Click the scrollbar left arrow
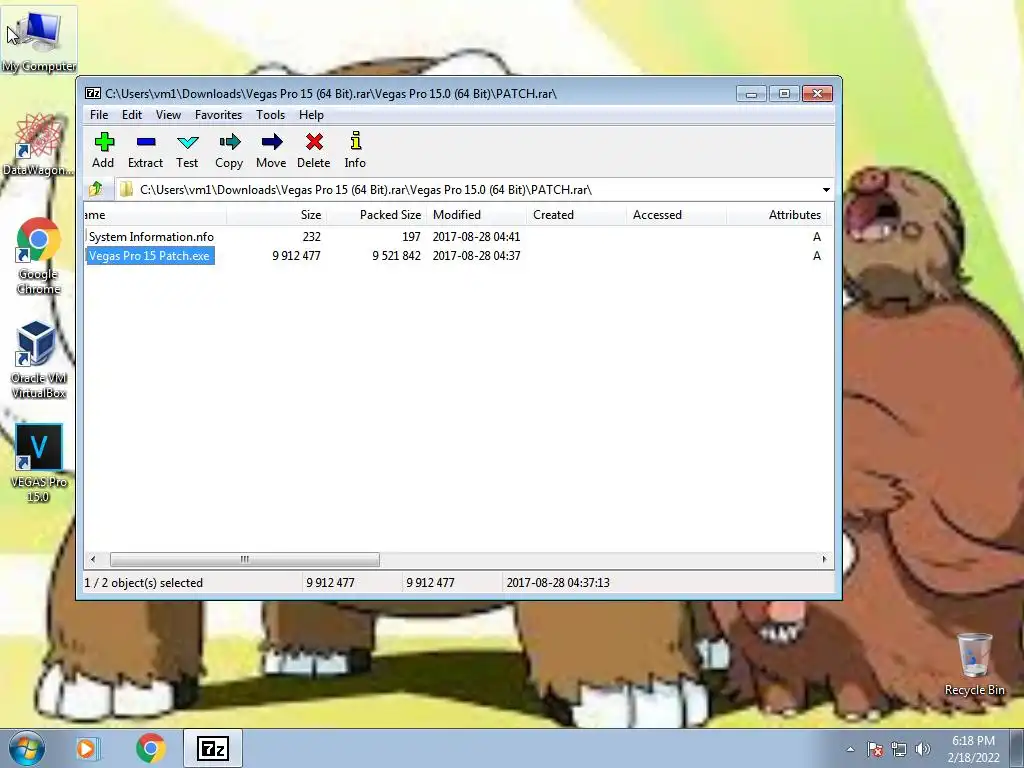 tap(93, 560)
